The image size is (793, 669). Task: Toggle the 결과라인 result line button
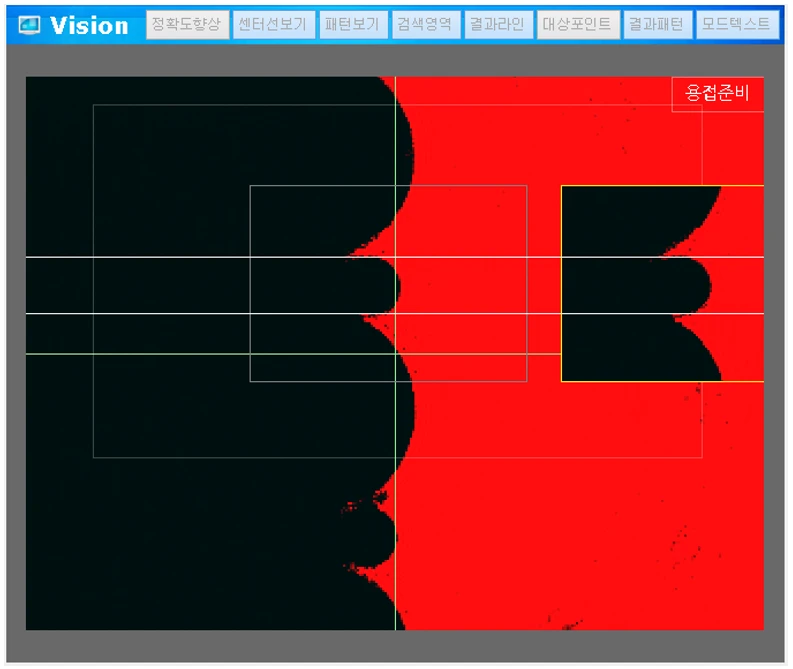point(498,24)
